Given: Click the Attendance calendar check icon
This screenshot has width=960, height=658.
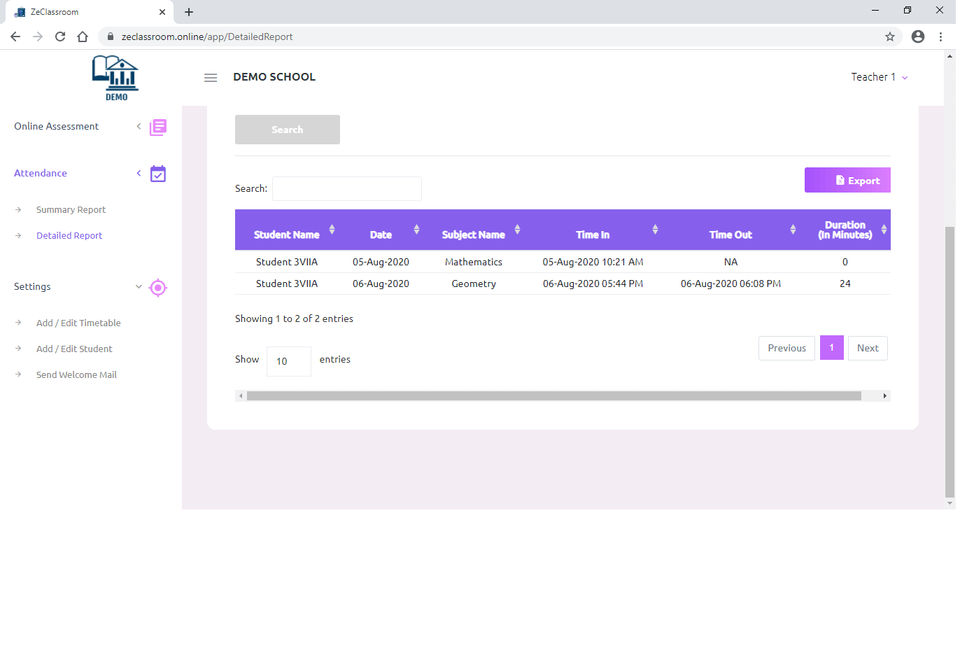Looking at the screenshot, I should 158,174.
